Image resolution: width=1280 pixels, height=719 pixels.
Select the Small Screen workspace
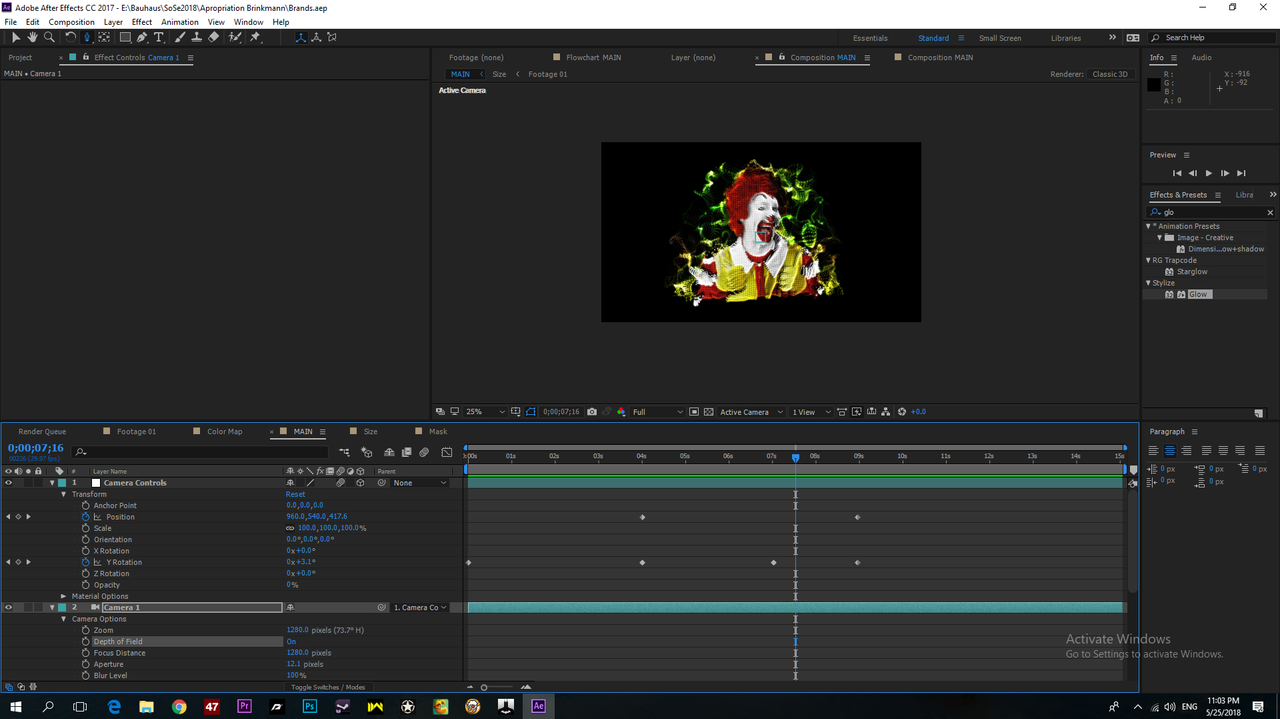(1000, 38)
